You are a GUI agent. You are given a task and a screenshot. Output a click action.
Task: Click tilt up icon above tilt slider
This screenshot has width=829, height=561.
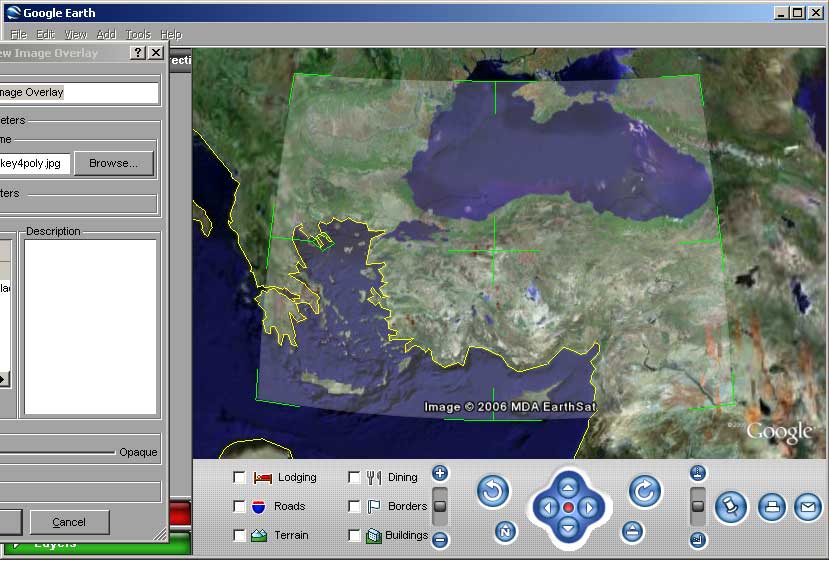coord(698,473)
